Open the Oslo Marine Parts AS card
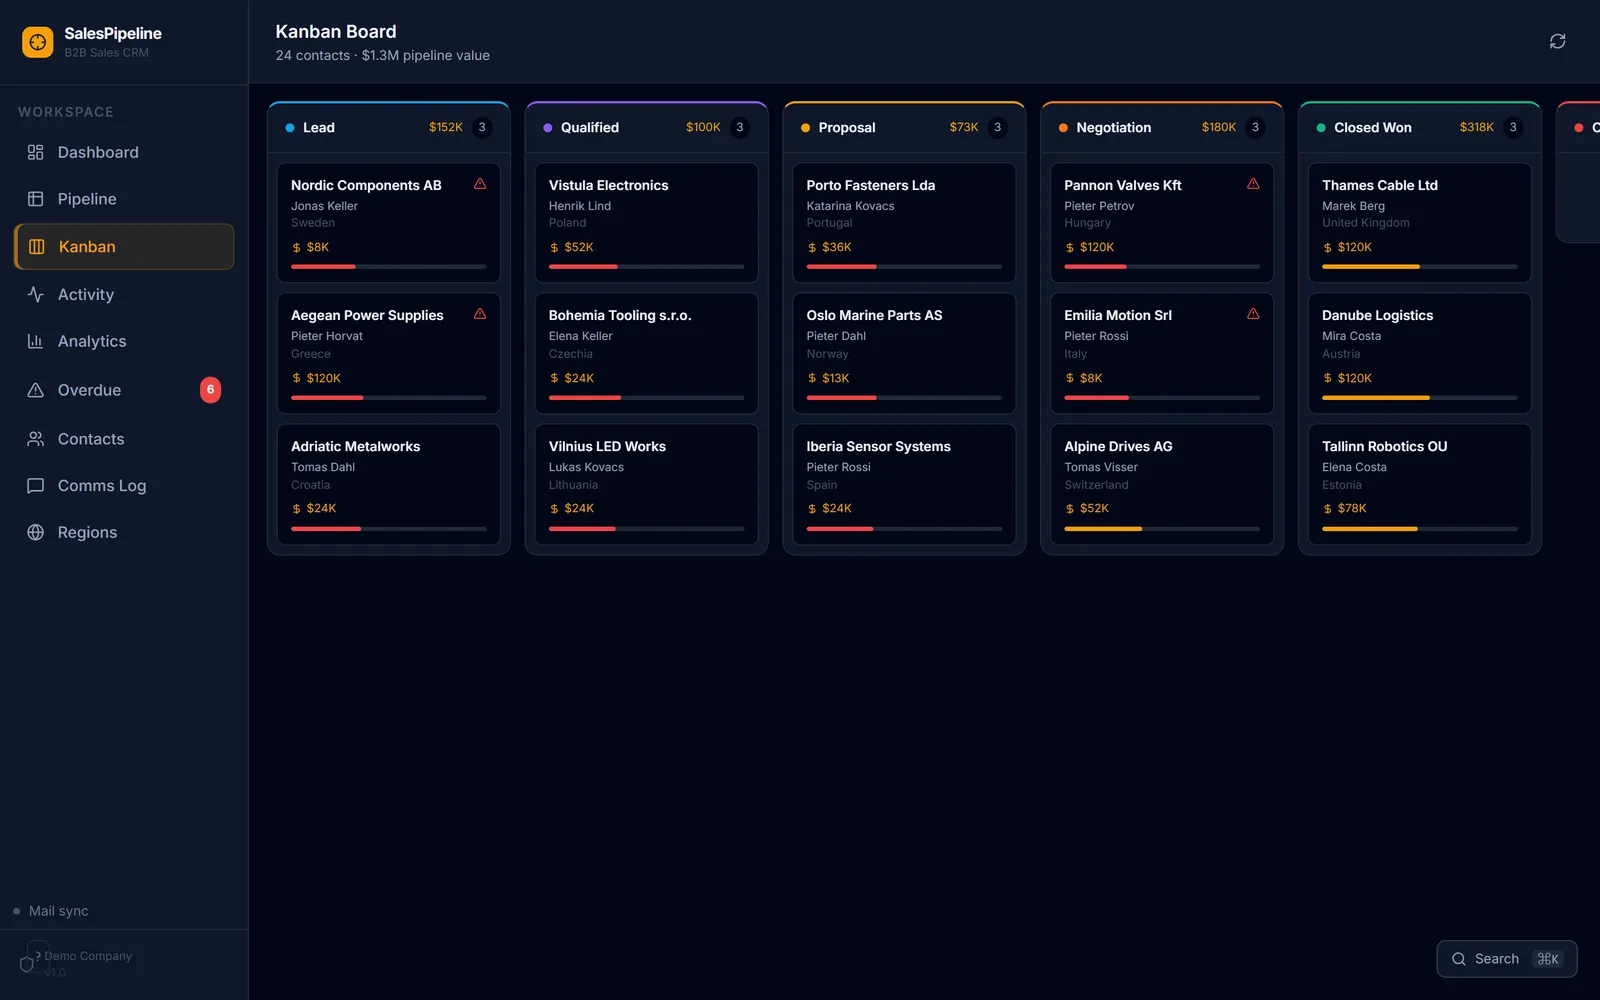The width and height of the screenshot is (1600, 1000). point(904,353)
